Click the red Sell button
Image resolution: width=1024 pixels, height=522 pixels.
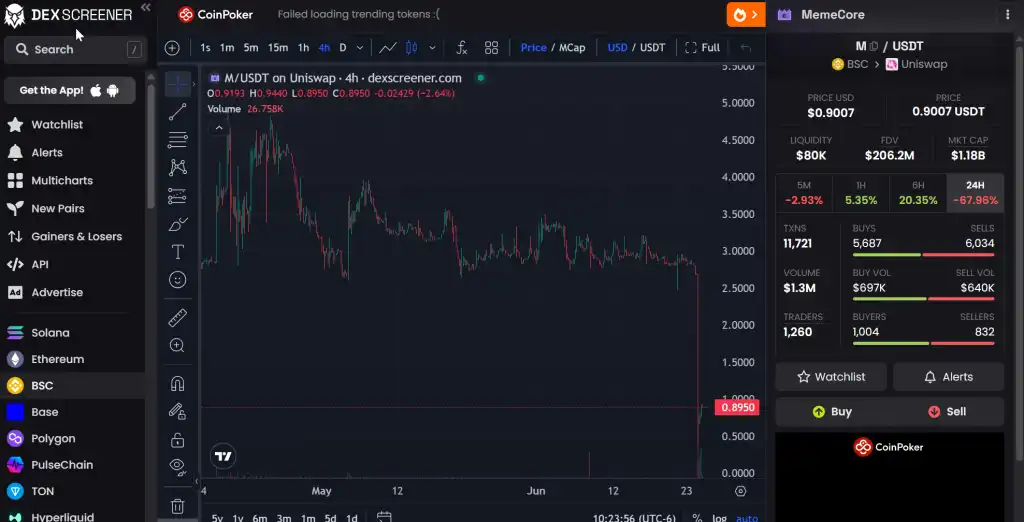click(947, 412)
